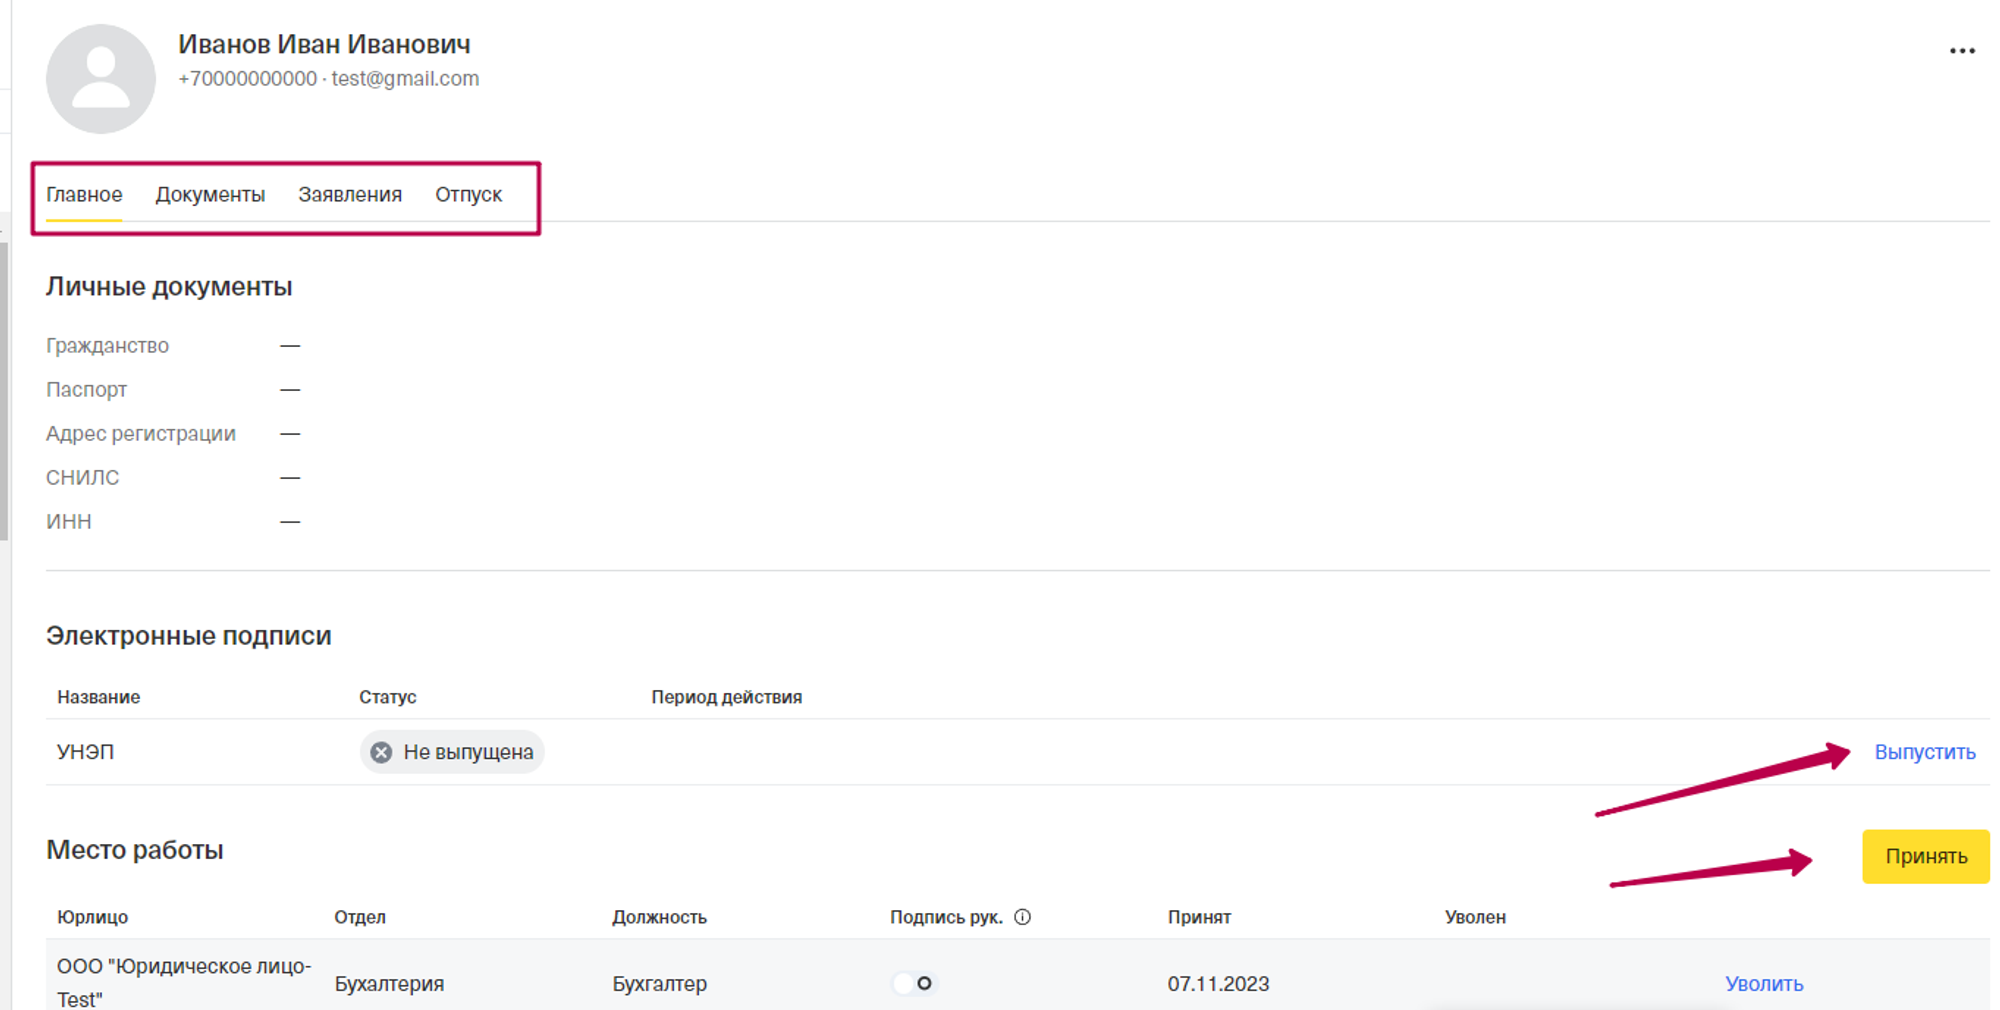Switch to the Главное tab
The width and height of the screenshot is (2000, 1010).
[x=84, y=195]
